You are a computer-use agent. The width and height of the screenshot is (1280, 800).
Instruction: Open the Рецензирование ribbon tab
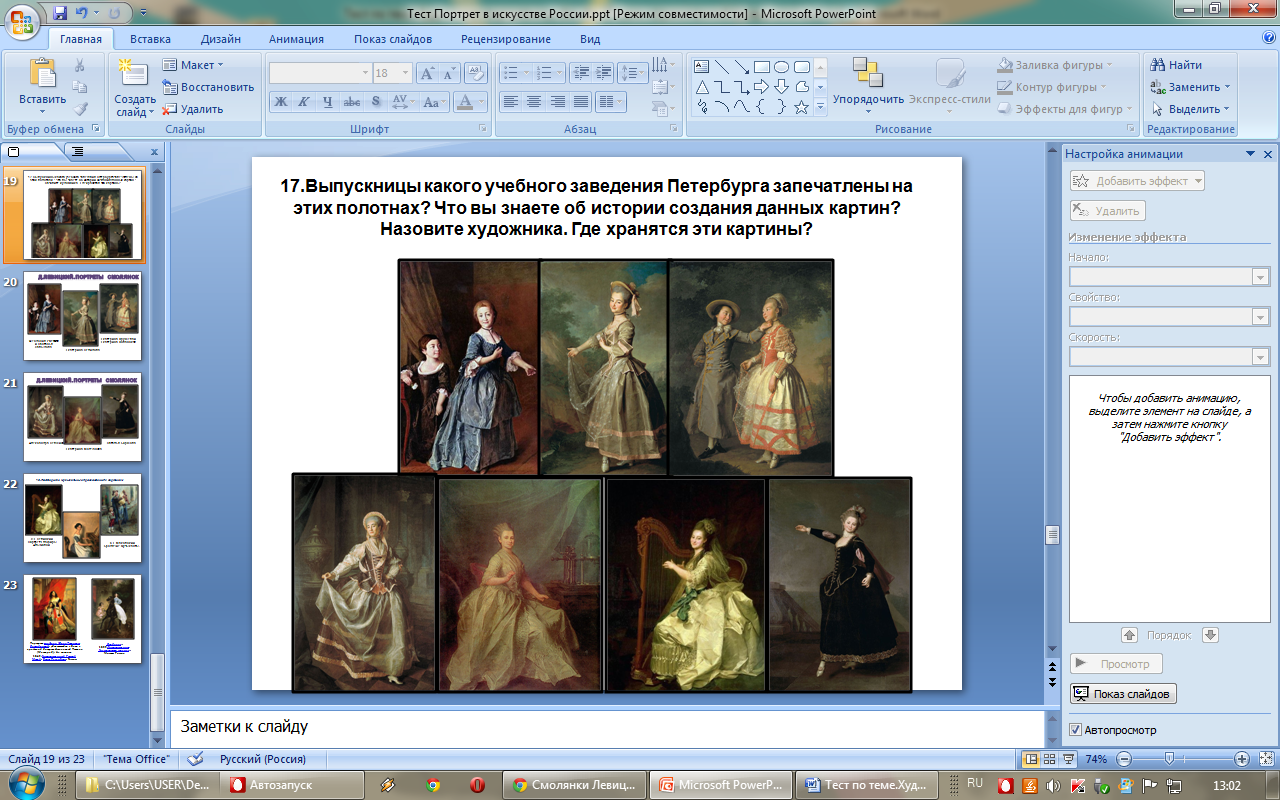[506, 39]
